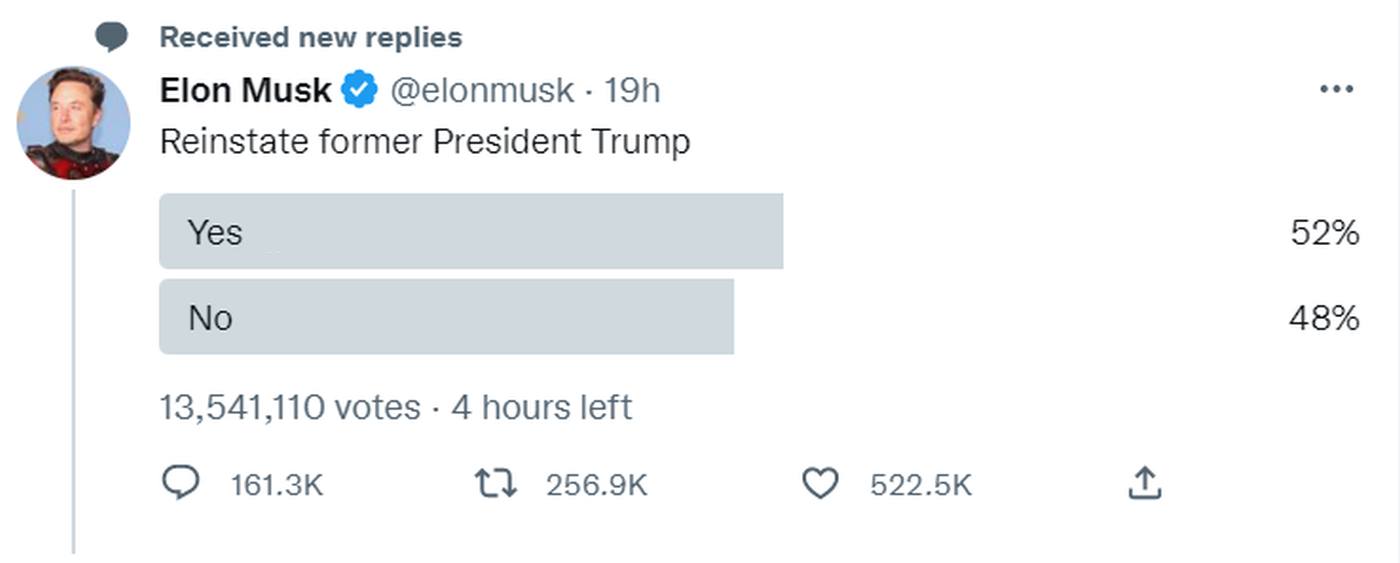Click the 522.5K likes count
The width and height of the screenshot is (1400, 563).
pyautogui.click(x=921, y=485)
